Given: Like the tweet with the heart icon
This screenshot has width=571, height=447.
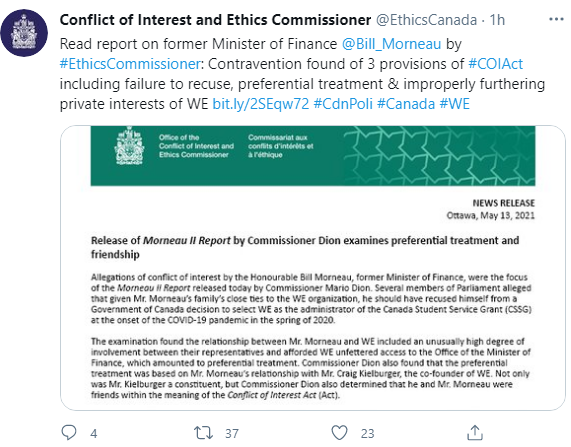Looking at the screenshot, I should 339,433.
